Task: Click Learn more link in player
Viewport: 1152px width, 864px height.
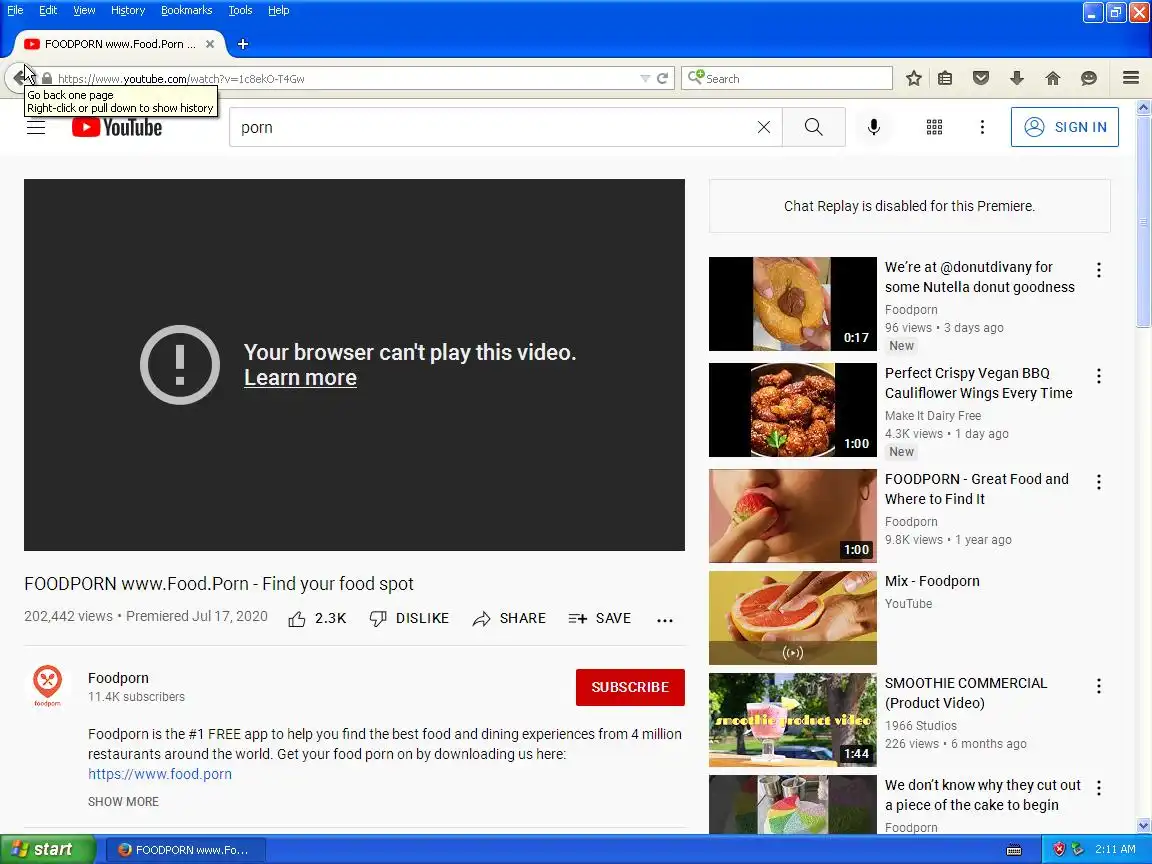Action: [300, 378]
